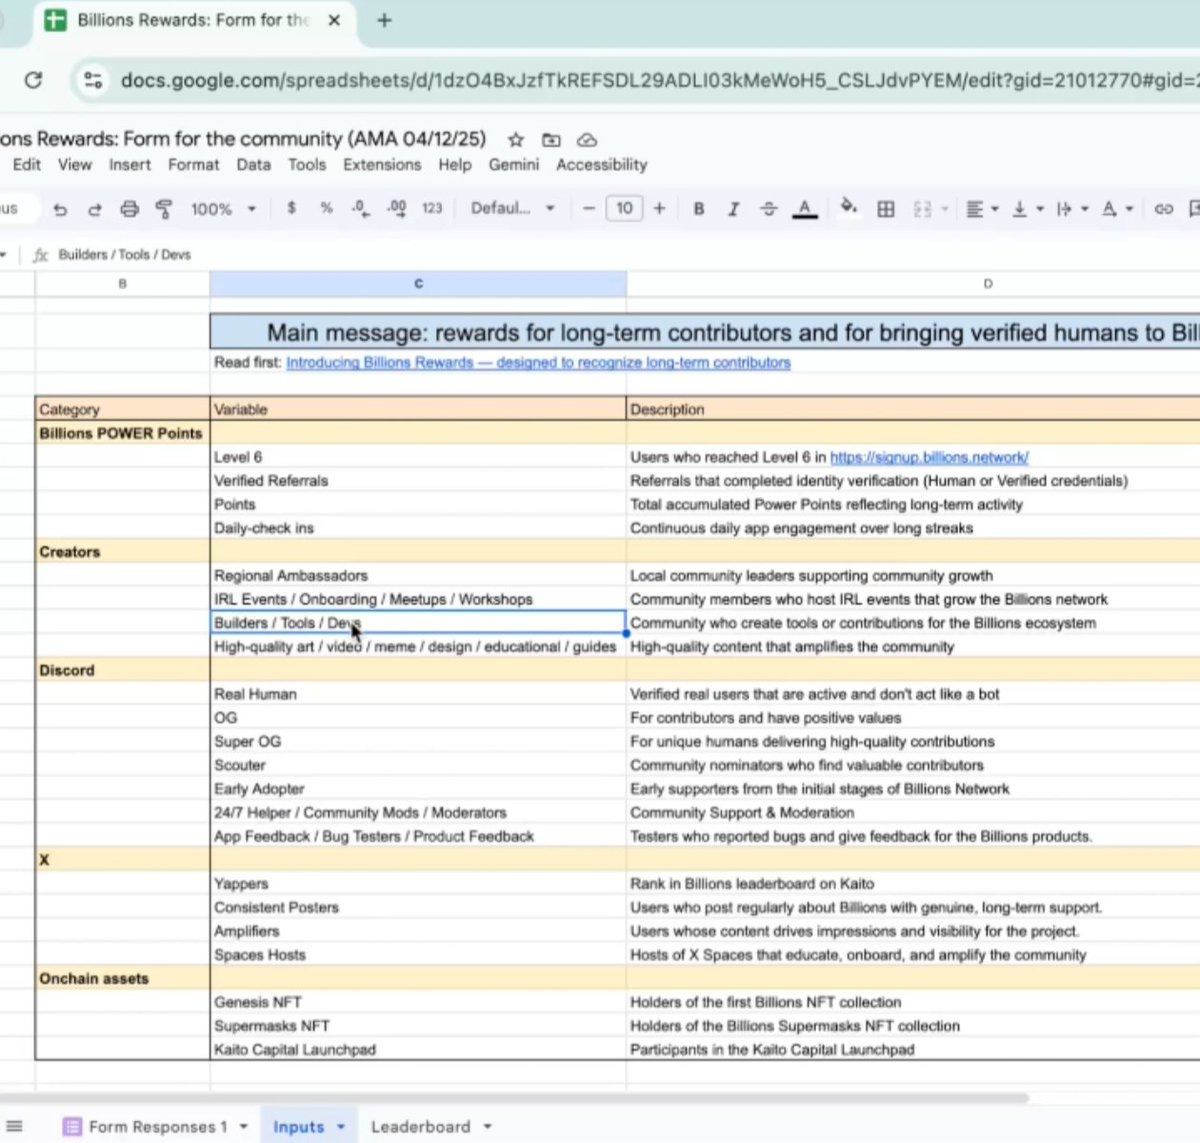The height and width of the screenshot is (1143, 1200).
Task: Open the fill color bucket
Action: click(848, 208)
